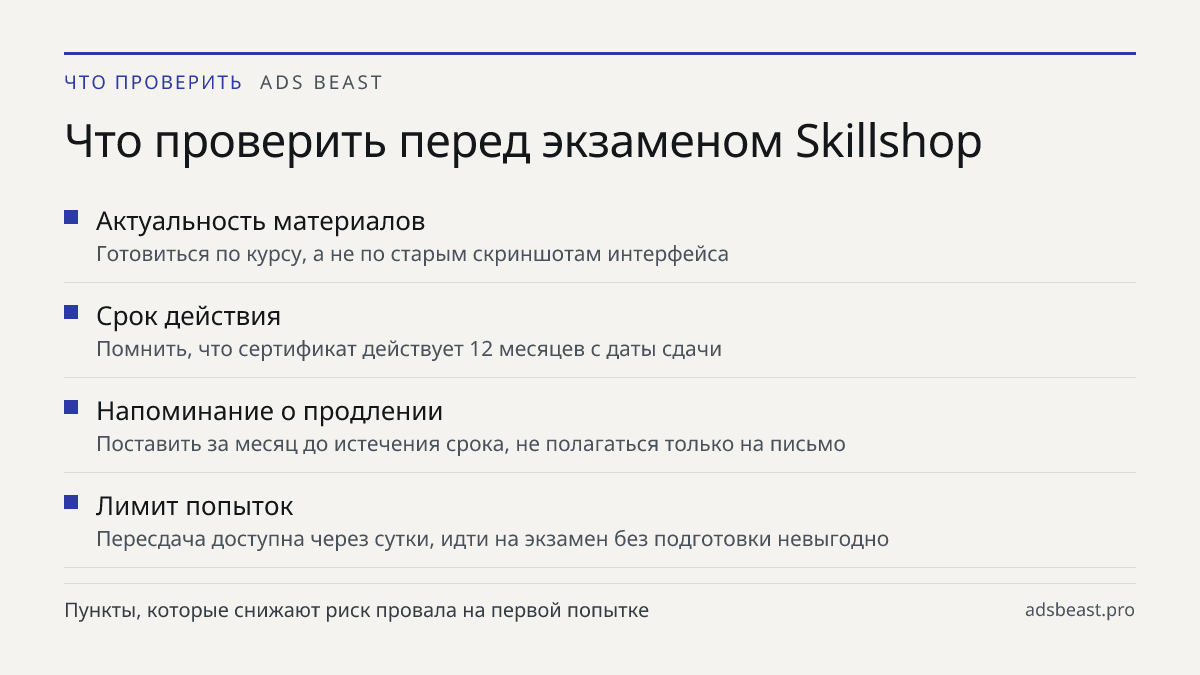Click the 'ADS BEAST' brand label
The width and height of the screenshot is (1200, 675).
(321, 83)
